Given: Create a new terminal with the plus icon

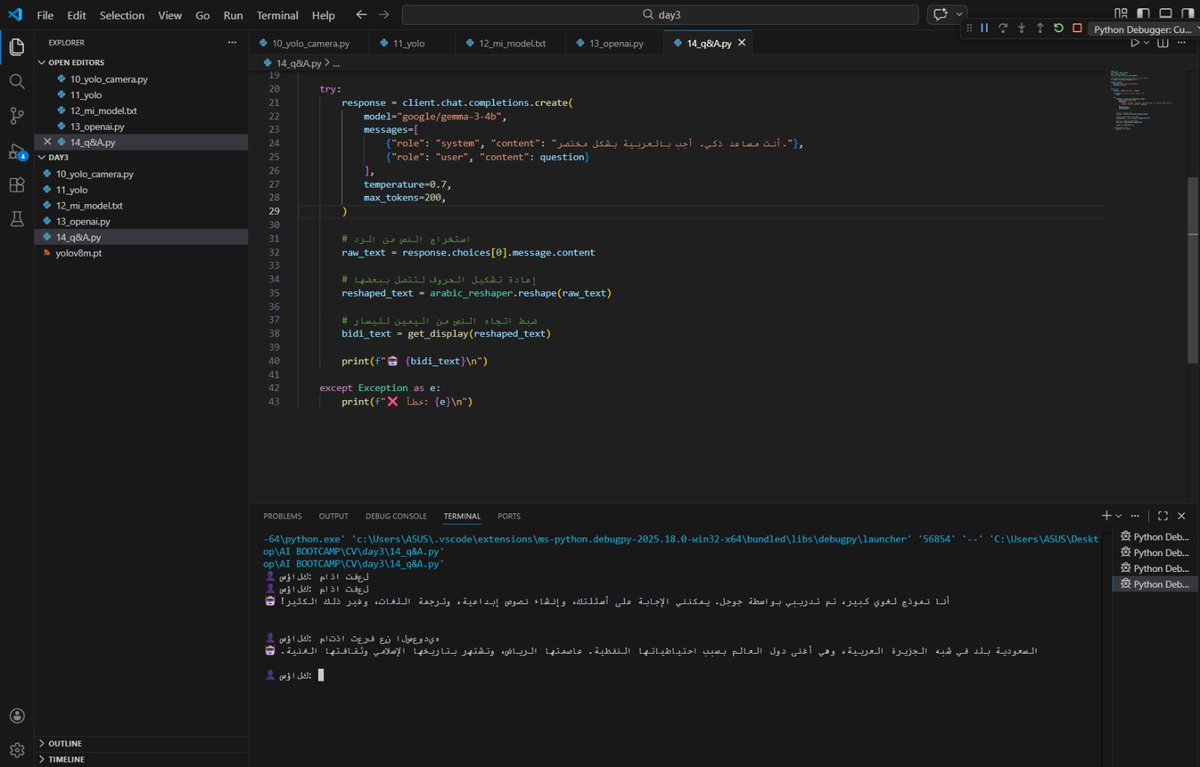Looking at the screenshot, I should [x=1106, y=516].
